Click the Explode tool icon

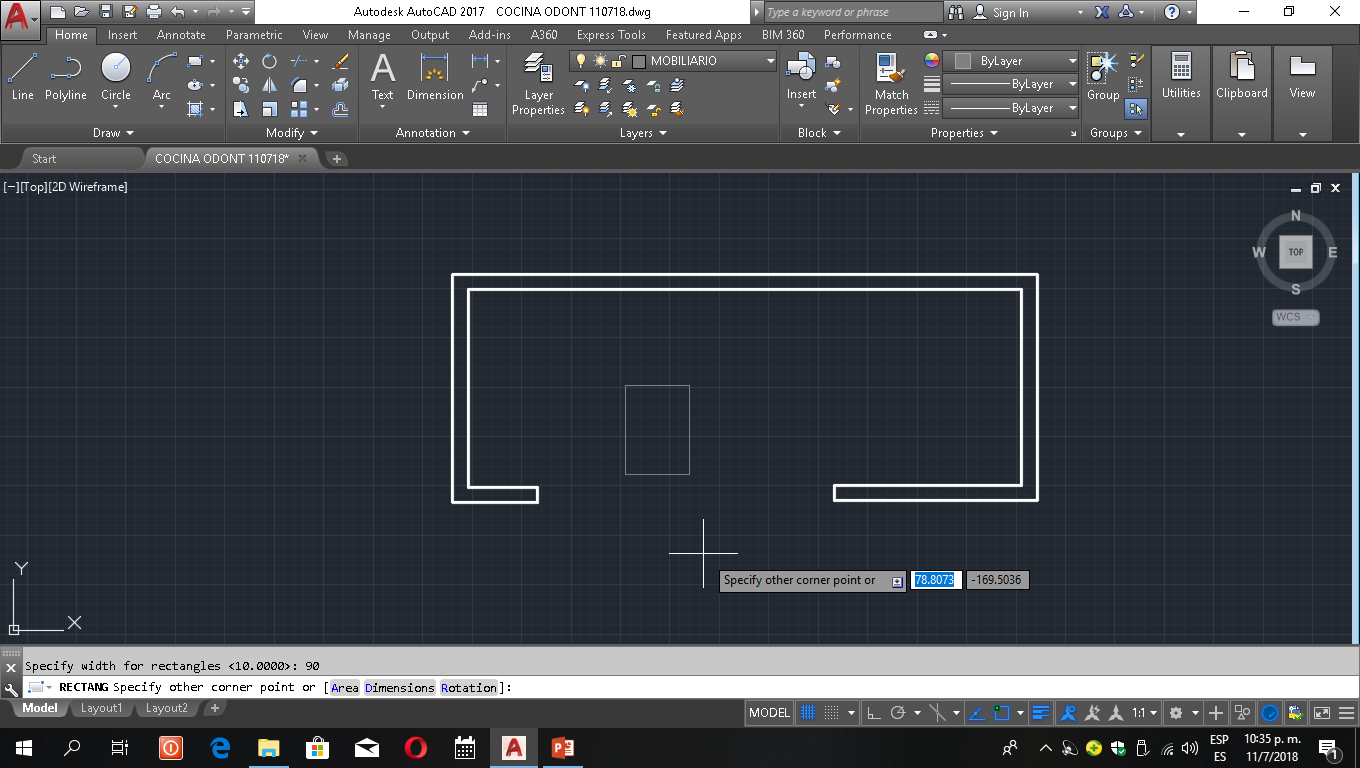[x=340, y=85]
